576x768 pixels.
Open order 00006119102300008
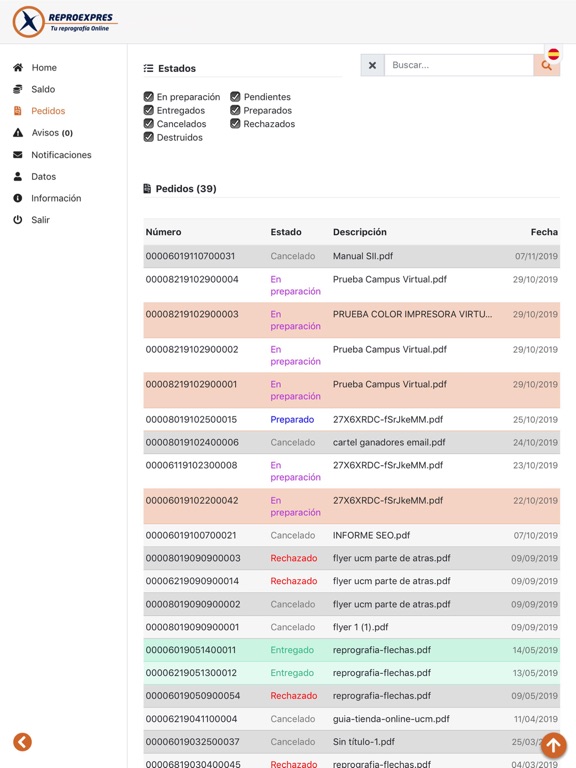(351, 471)
